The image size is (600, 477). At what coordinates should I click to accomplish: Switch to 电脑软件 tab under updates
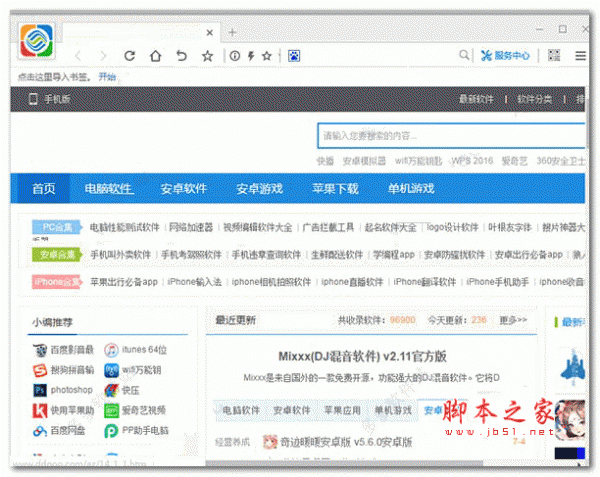tap(241, 411)
